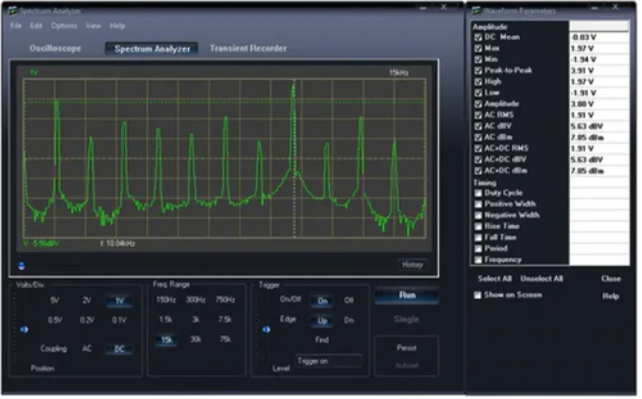Open the File menu
The width and height of the screenshot is (642, 399).
pos(16,26)
